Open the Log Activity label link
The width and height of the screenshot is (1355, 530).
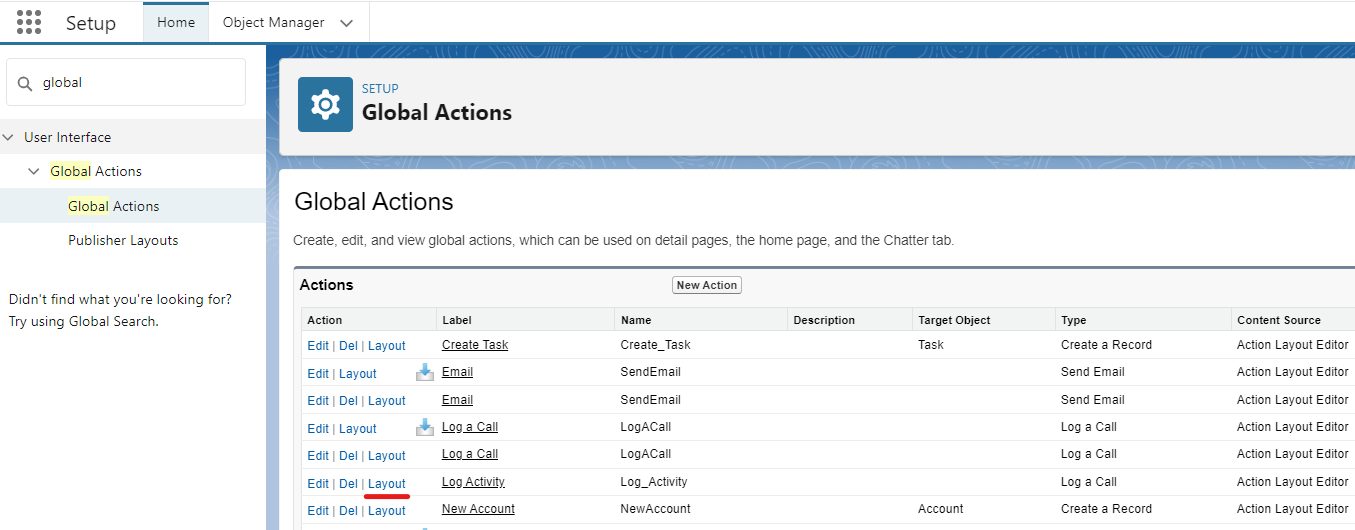pos(473,482)
